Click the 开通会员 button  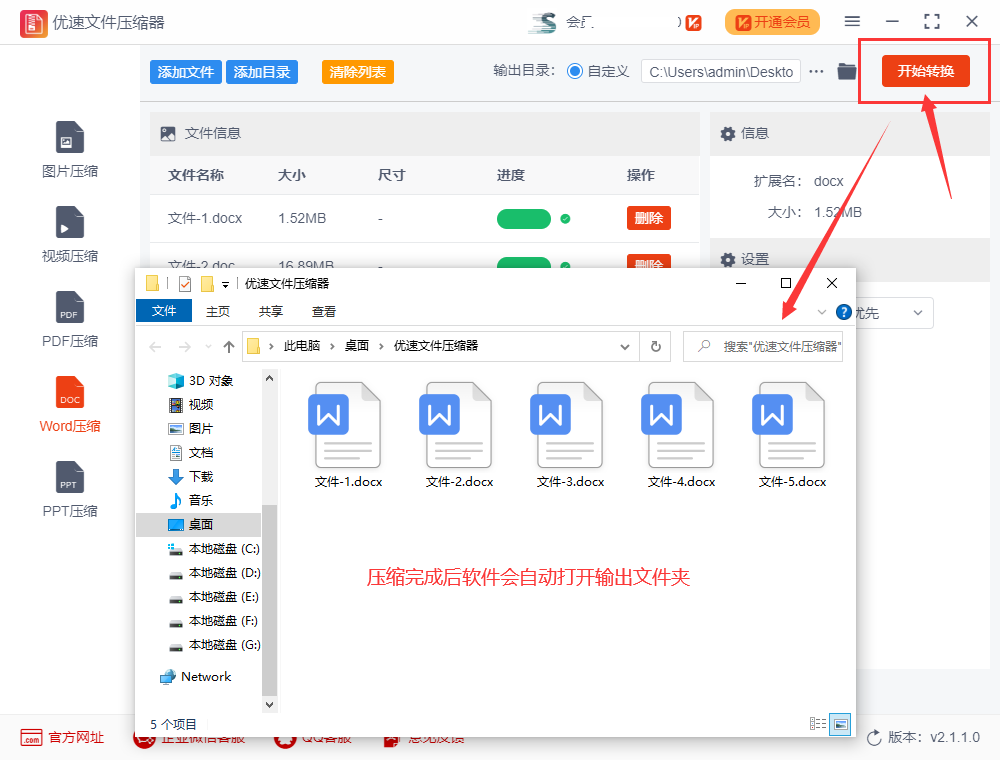pos(772,22)
